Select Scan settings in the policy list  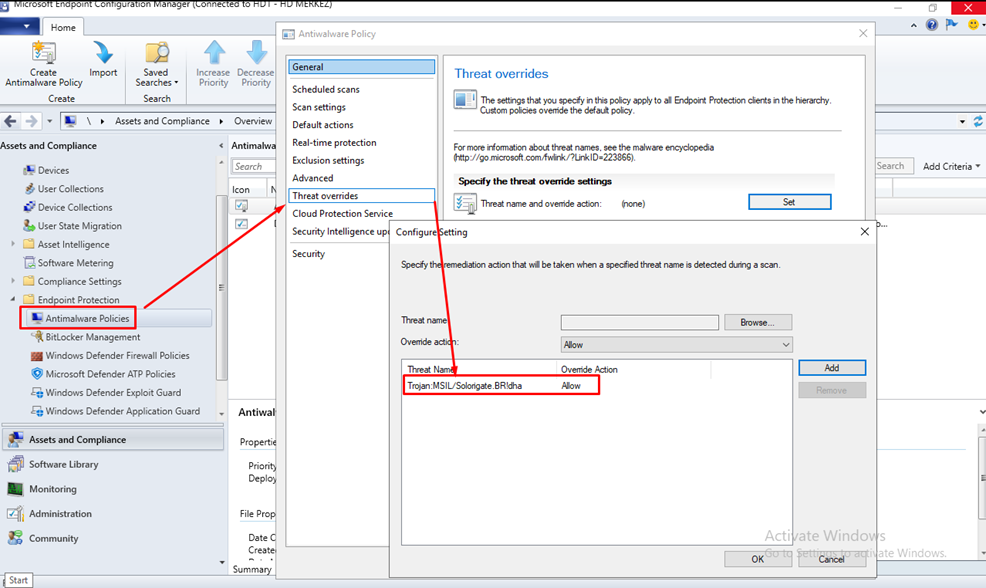coord(319,108)
